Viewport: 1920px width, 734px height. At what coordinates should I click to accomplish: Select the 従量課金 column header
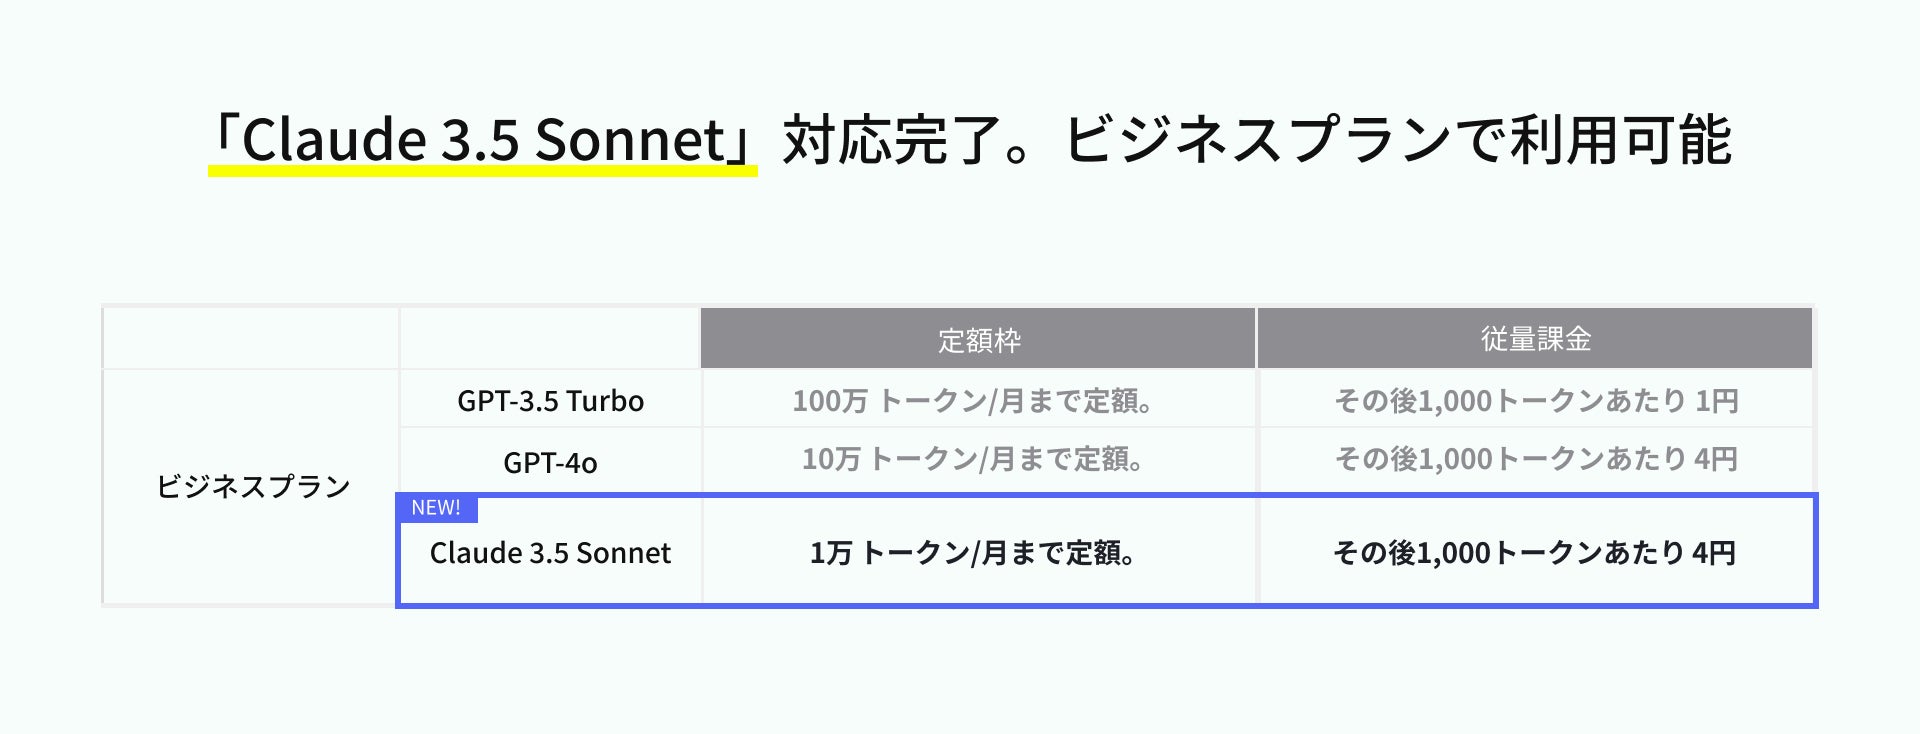pyautogui.click(x=1535, y=340)
